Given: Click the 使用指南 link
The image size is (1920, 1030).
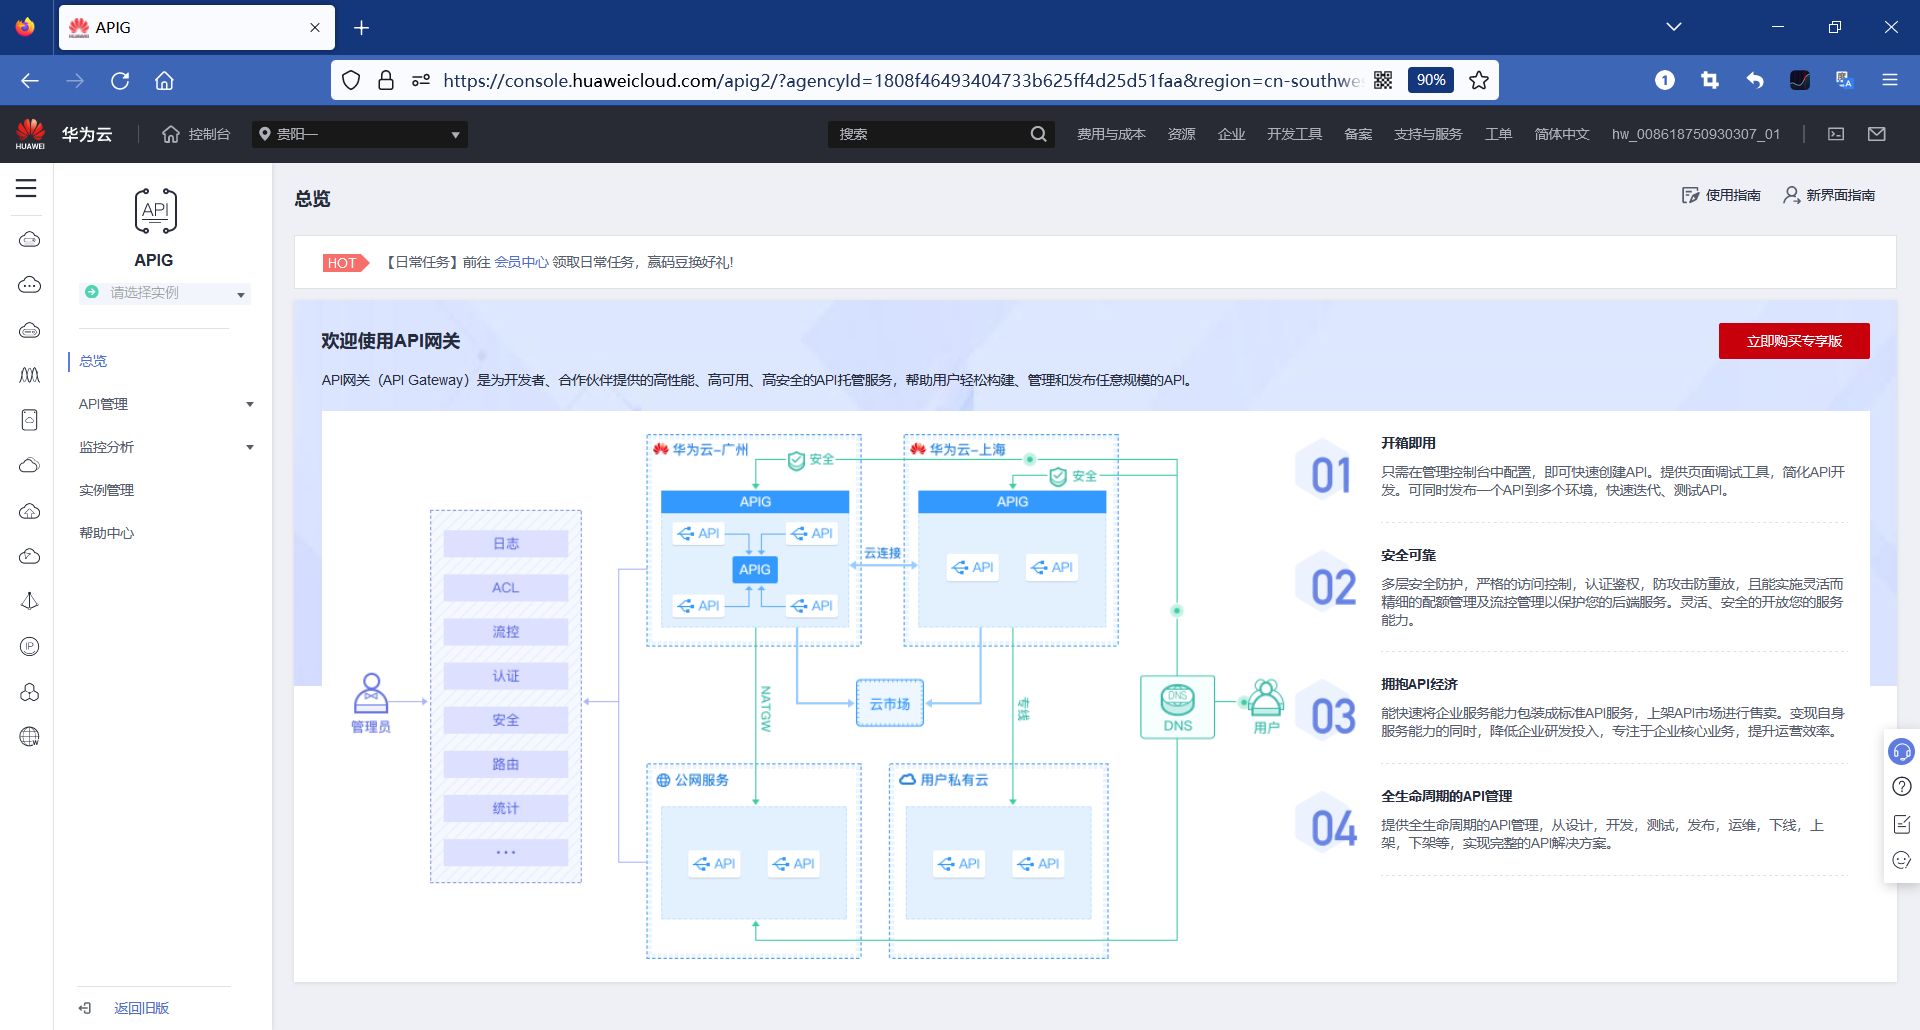Looking at the screenshot, I should pos(1721,195).
